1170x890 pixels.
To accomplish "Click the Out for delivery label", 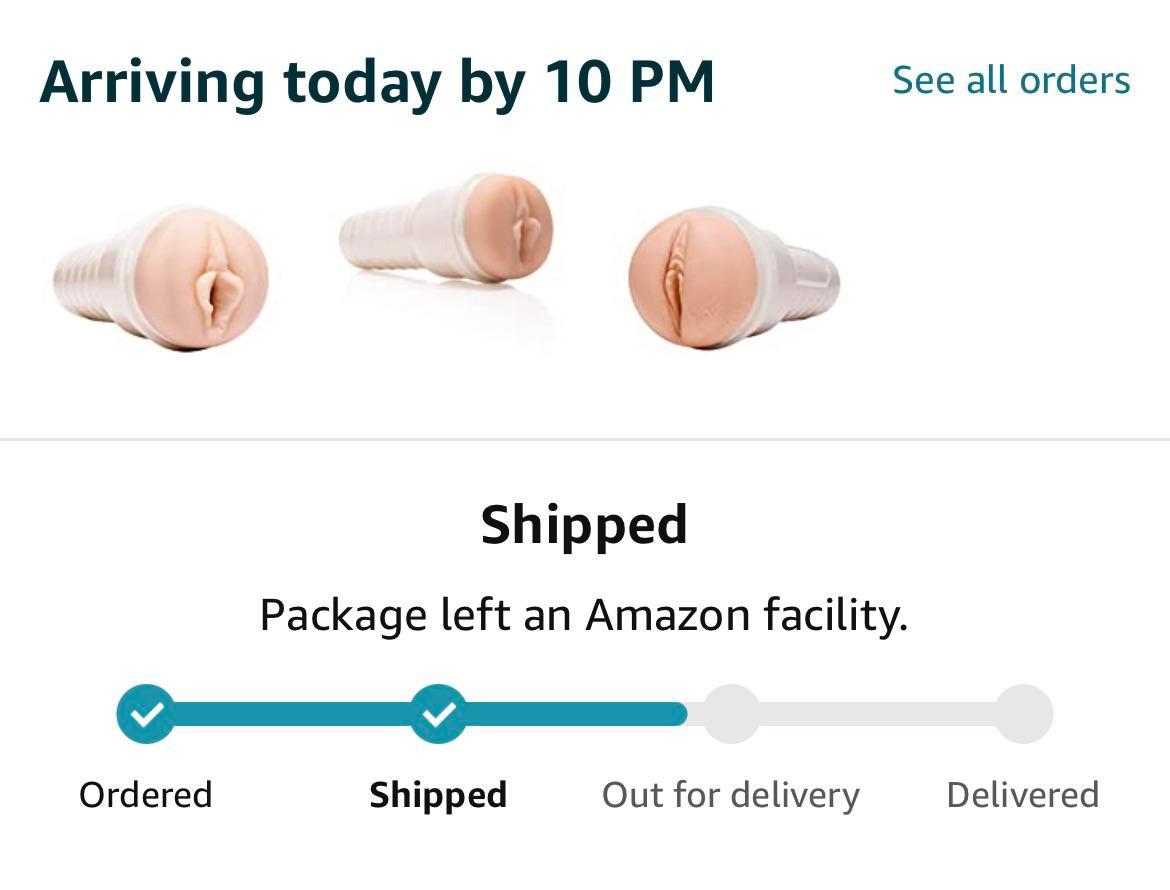I will [x=730, y=793].
